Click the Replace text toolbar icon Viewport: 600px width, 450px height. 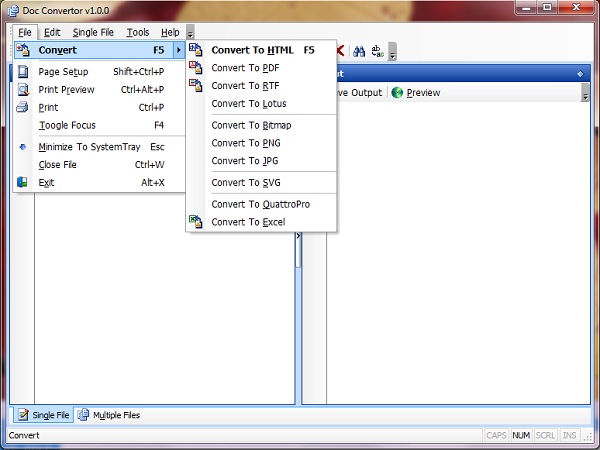click(x=377, y=51)
